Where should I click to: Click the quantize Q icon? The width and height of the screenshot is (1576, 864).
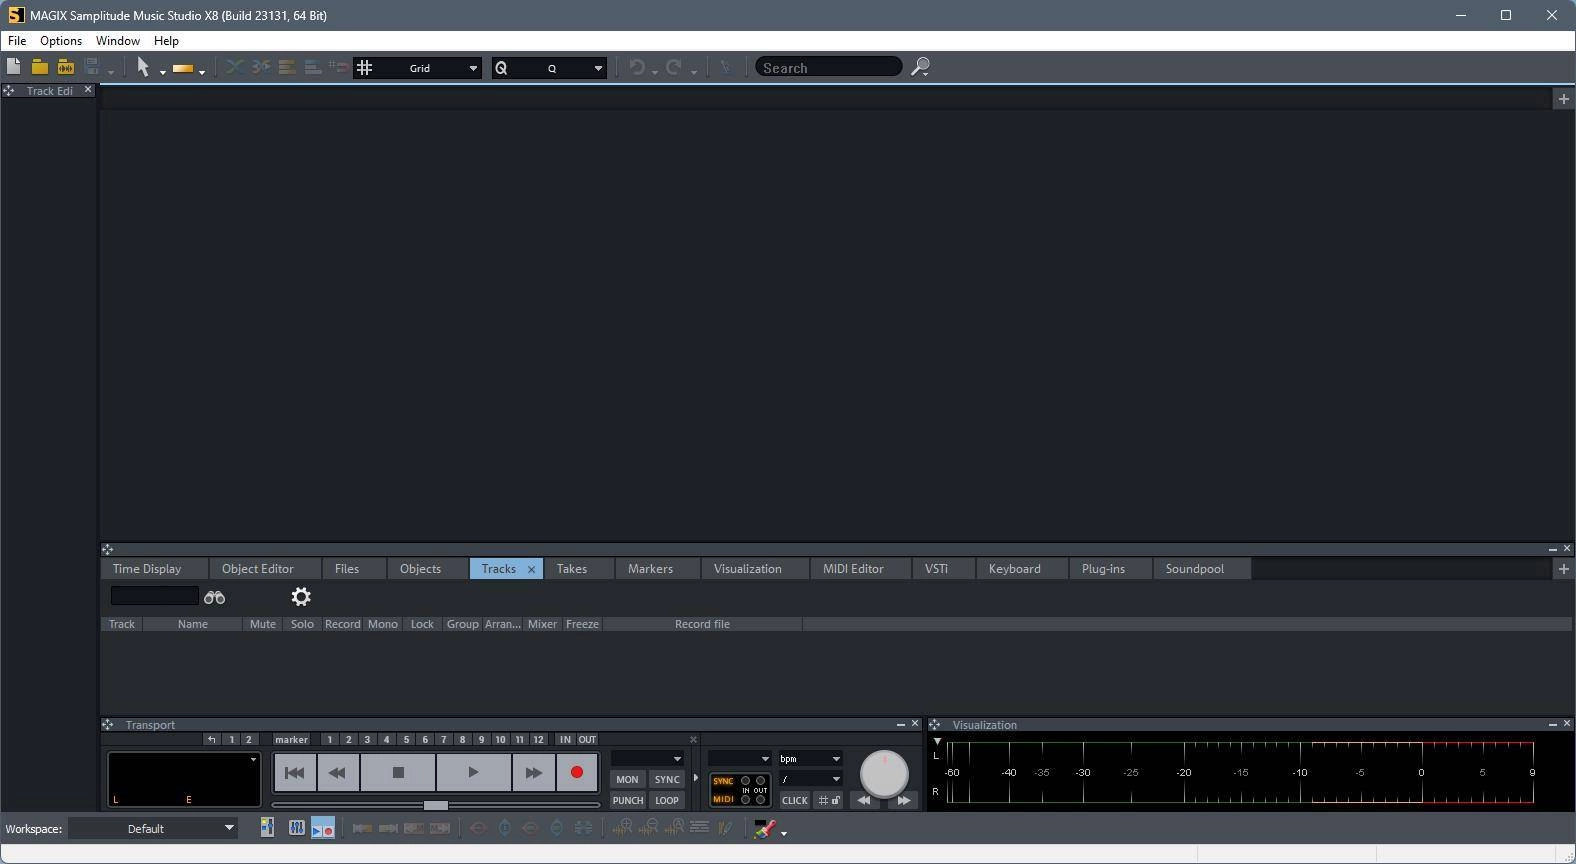tap(502, 68)
